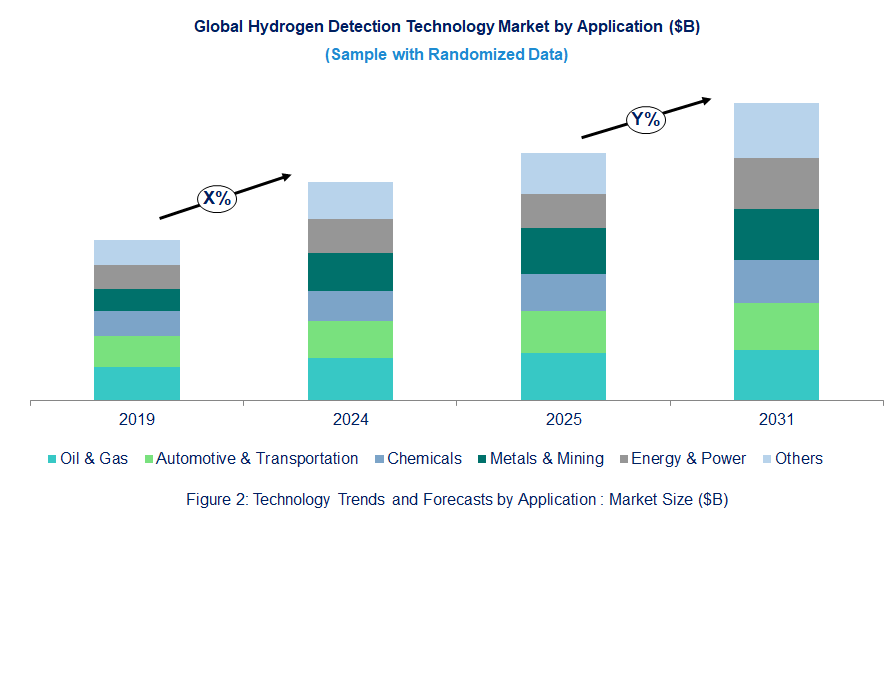
Task: Toggle the Others legend label
Action: (x=800, y=458)
